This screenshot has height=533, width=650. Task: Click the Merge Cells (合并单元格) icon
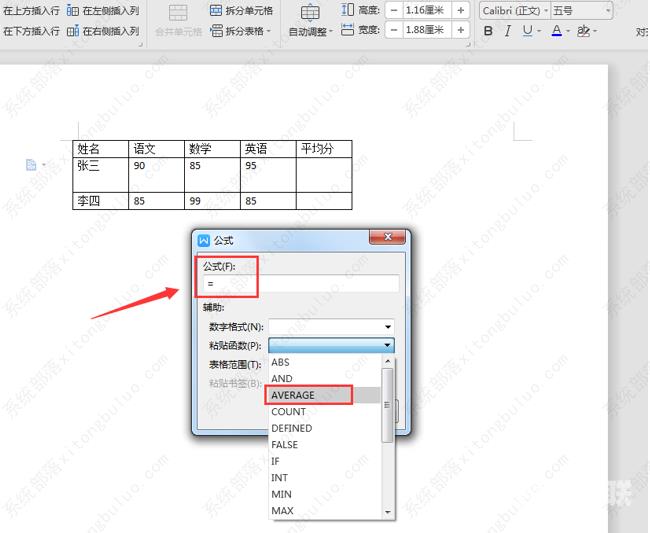[x=178, y=13]
